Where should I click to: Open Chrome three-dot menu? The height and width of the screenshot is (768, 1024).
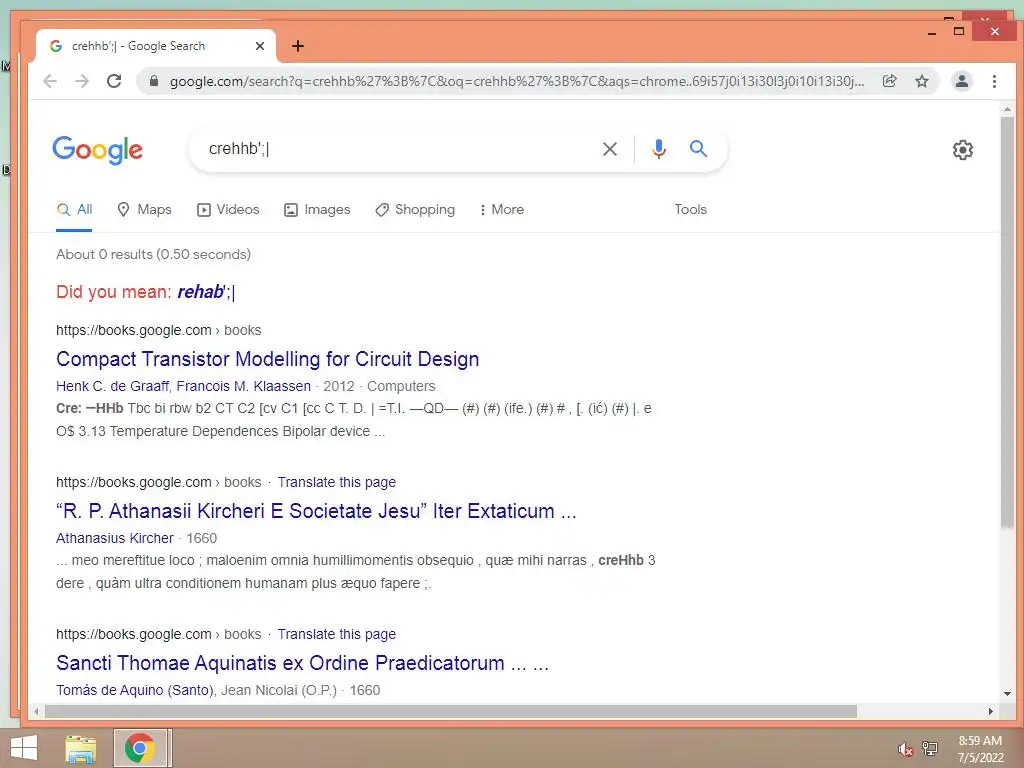click(x=994, y=81)
